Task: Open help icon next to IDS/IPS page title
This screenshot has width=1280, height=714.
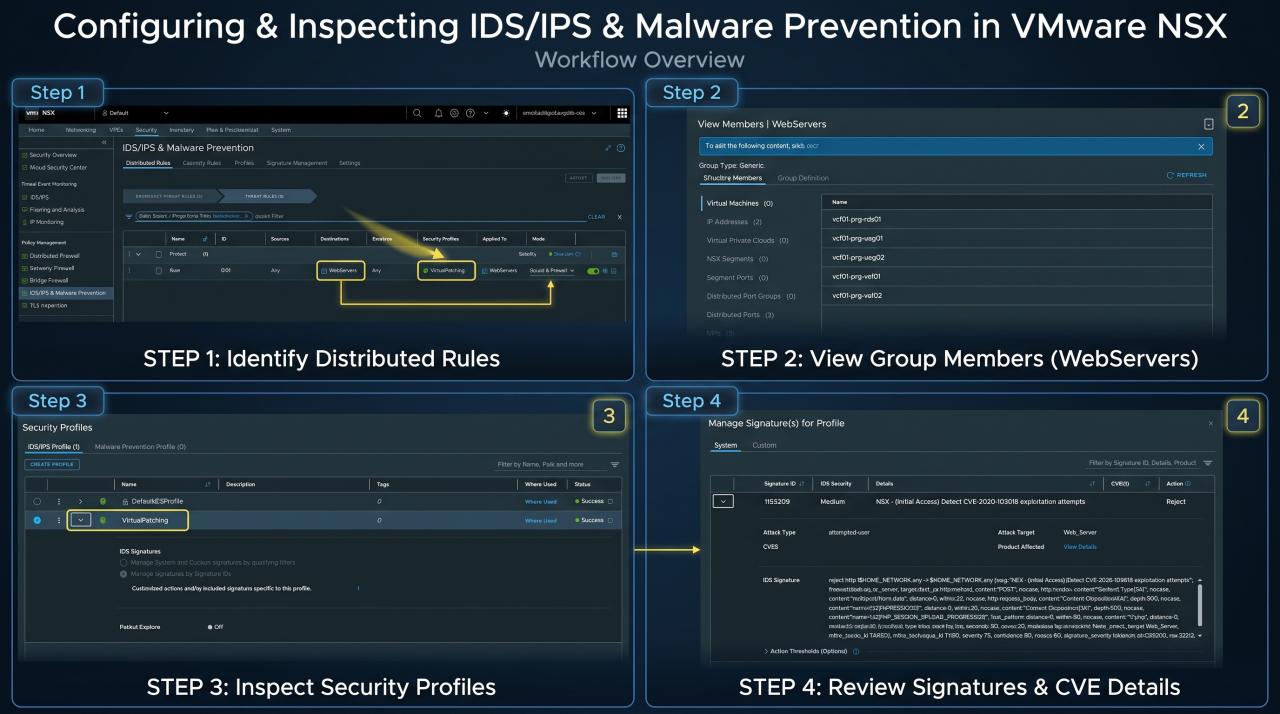Action: point(621,148)
